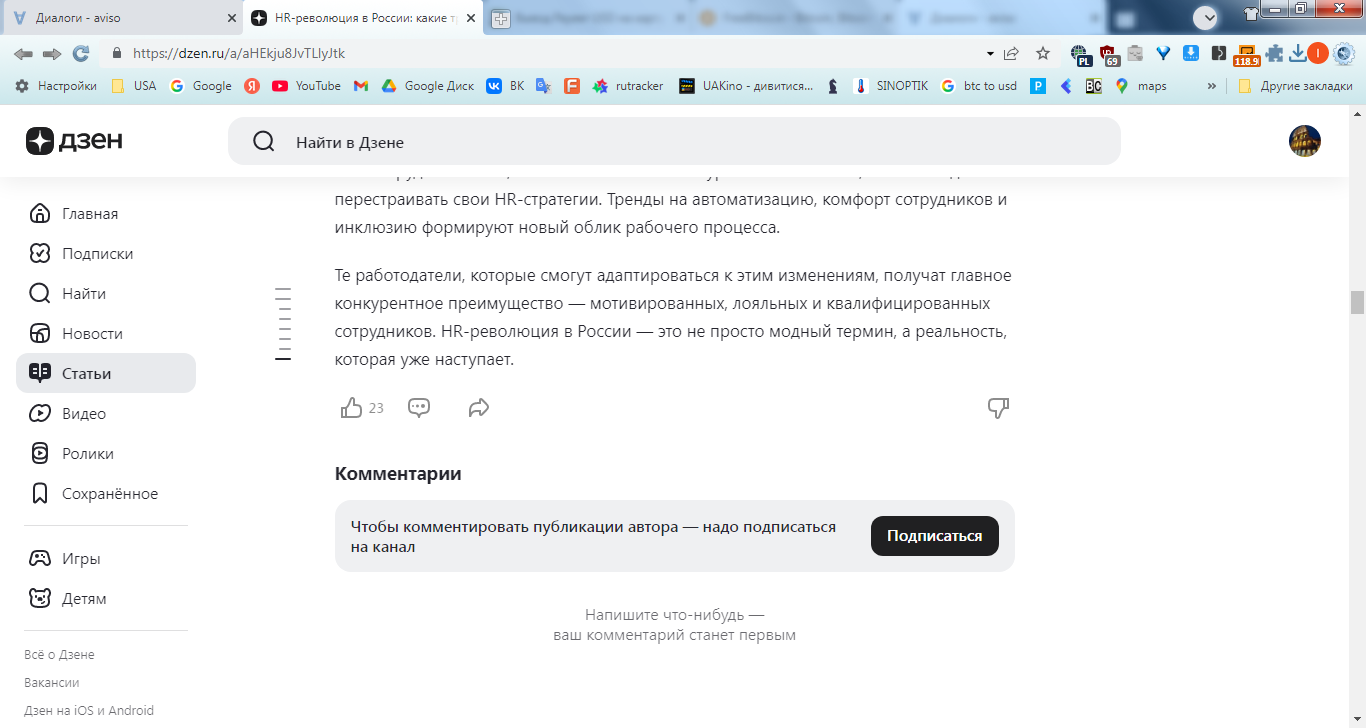Open the tab search dropdown chevron
1366x728 pixels.
pos(1205,17)
